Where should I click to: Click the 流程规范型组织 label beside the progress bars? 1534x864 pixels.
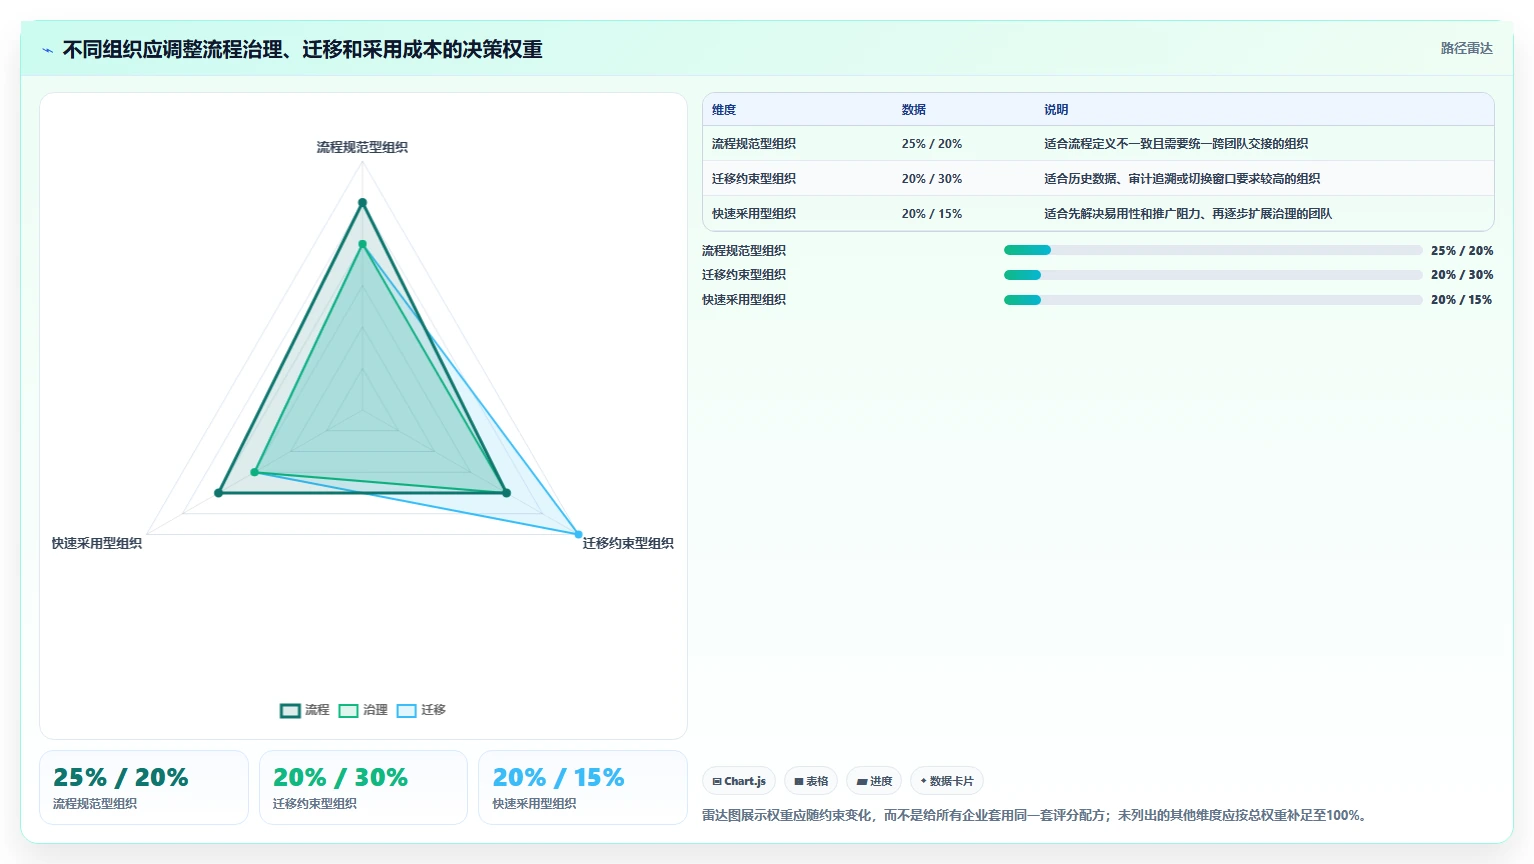click(744, 251)
